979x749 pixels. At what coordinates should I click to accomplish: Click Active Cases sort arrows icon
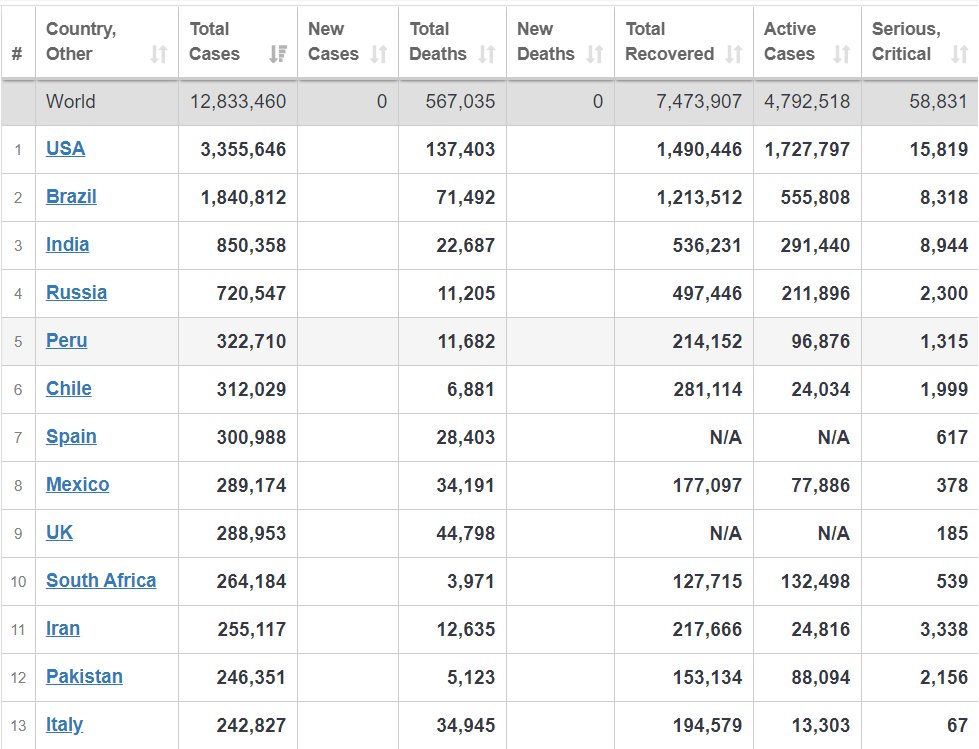[x=842, y=54]
